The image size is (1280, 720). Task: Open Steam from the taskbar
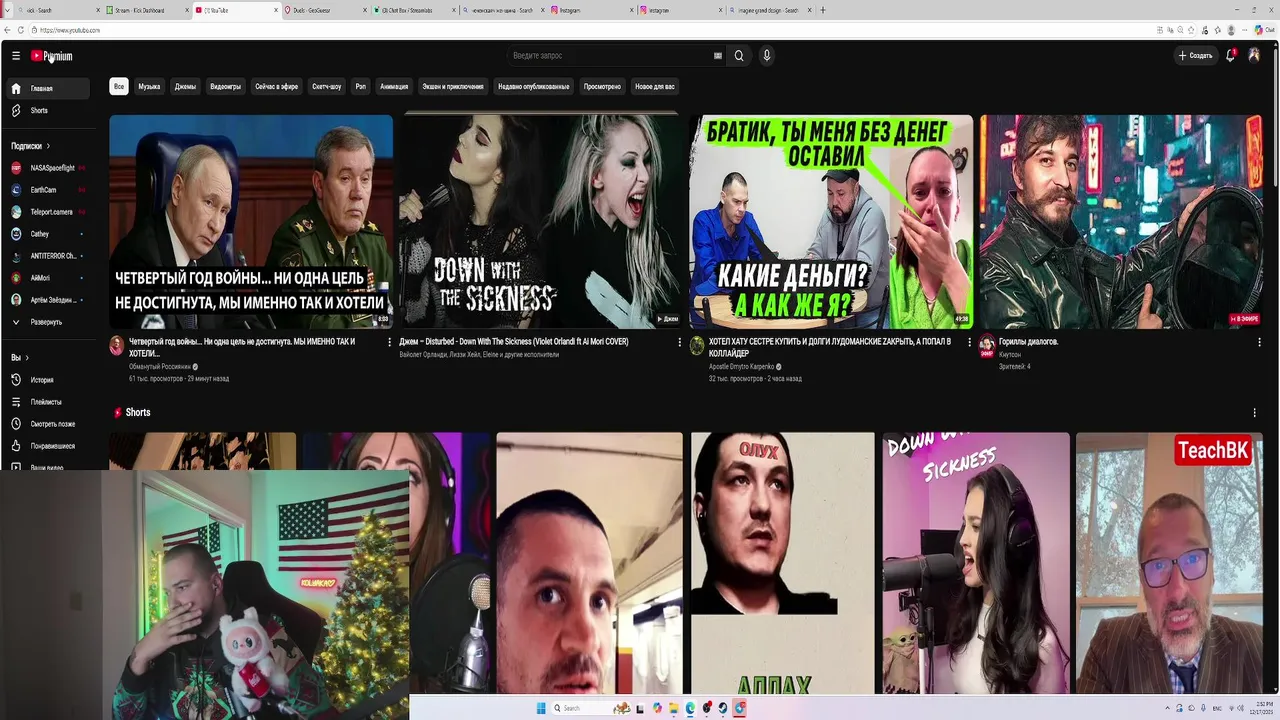723,708
